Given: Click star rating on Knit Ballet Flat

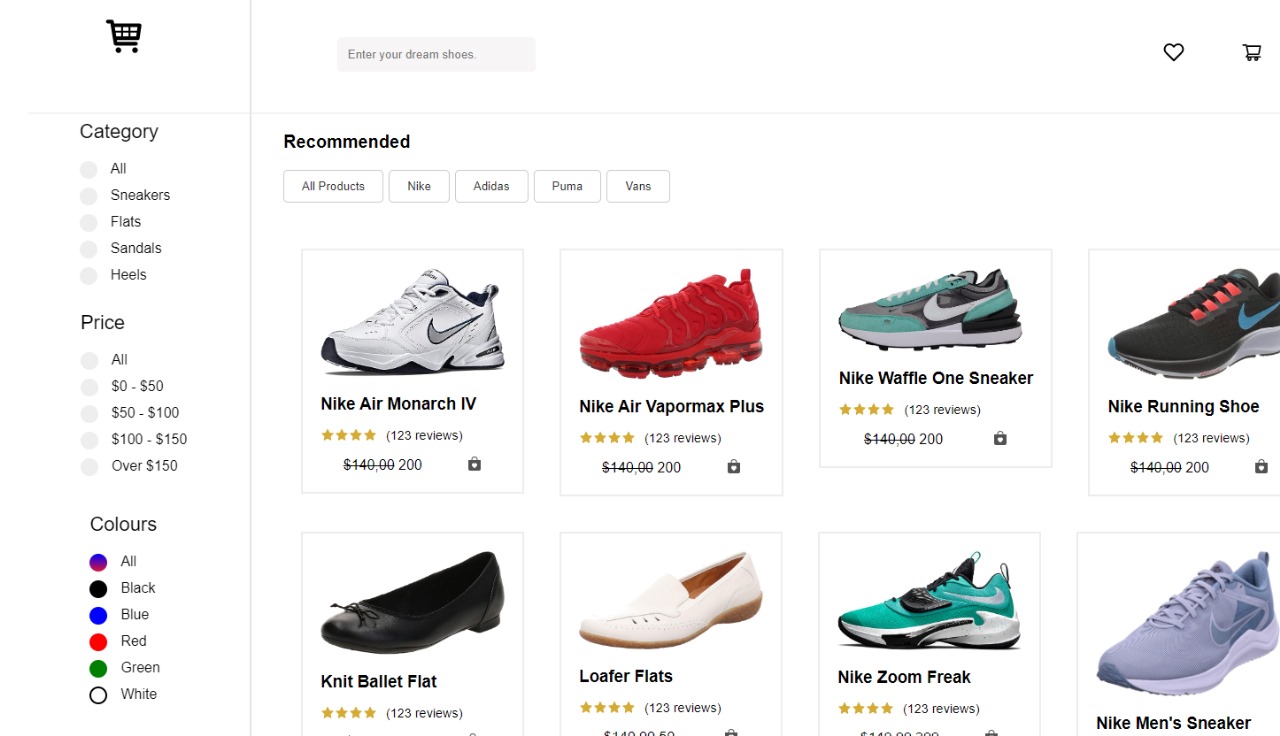Looking at the screenshot, I should (x=348, y=712).
